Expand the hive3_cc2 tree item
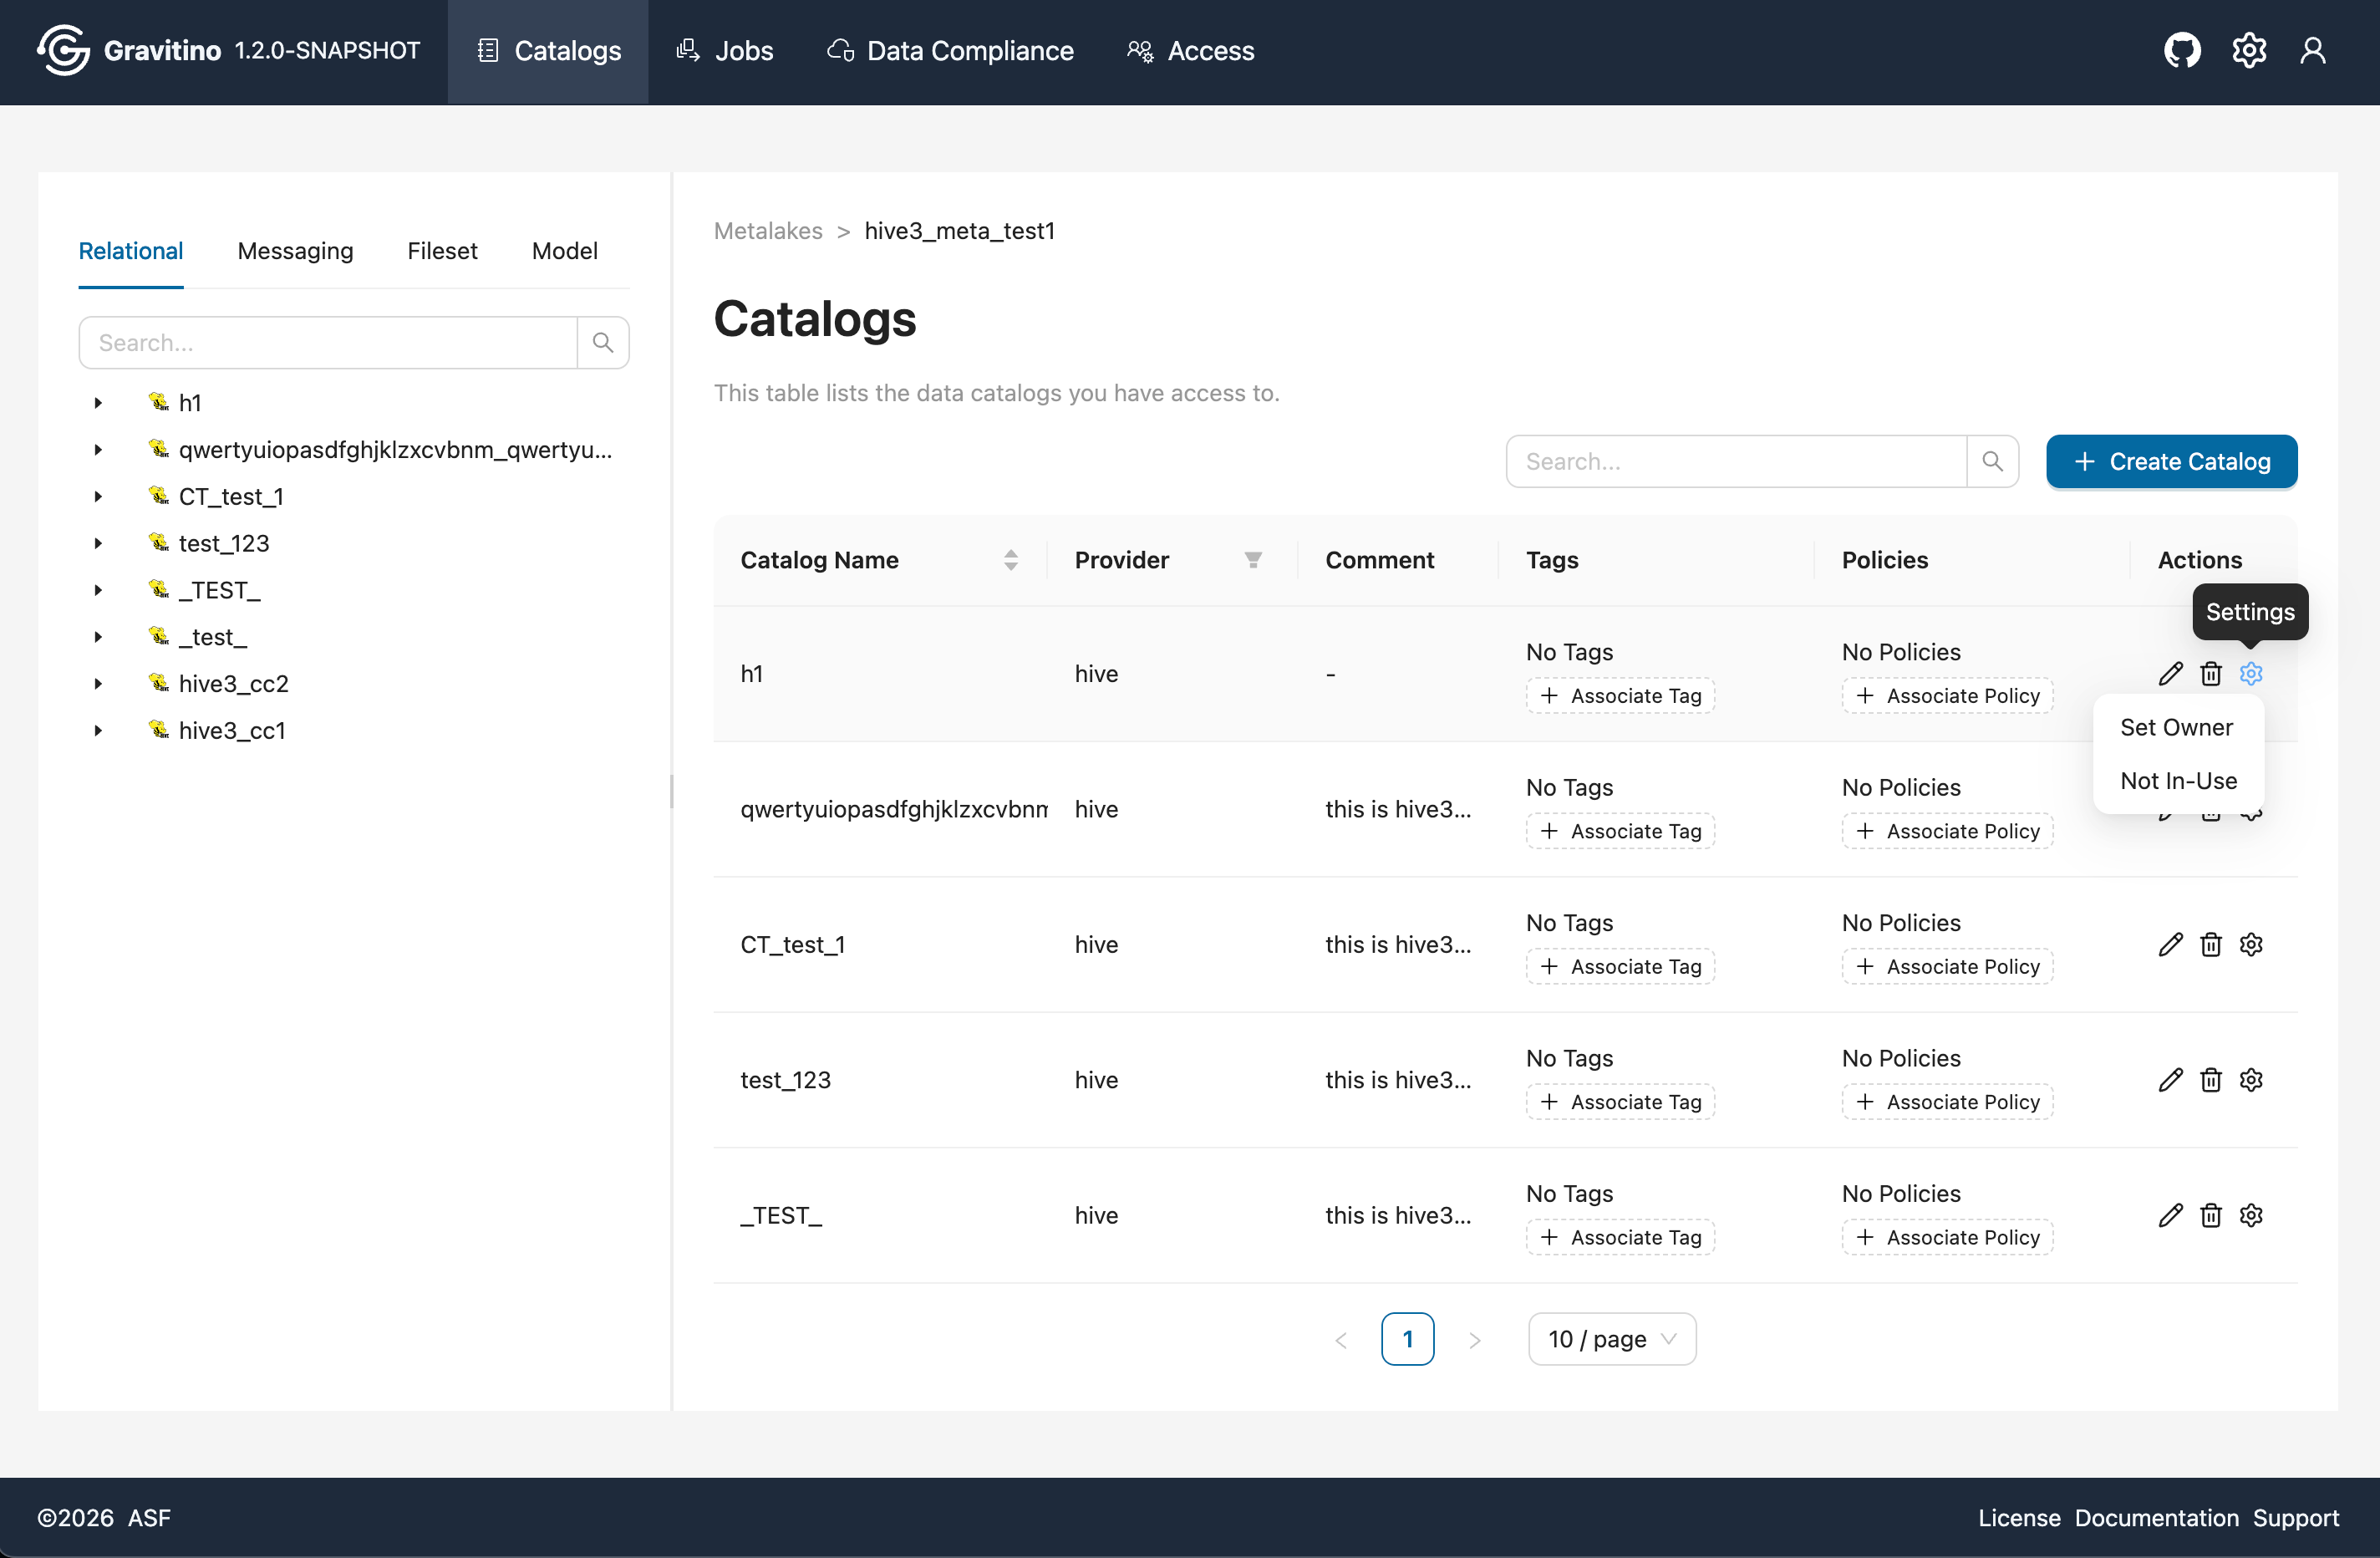Screen dimensions: 2380x1558 coord(97,683)
